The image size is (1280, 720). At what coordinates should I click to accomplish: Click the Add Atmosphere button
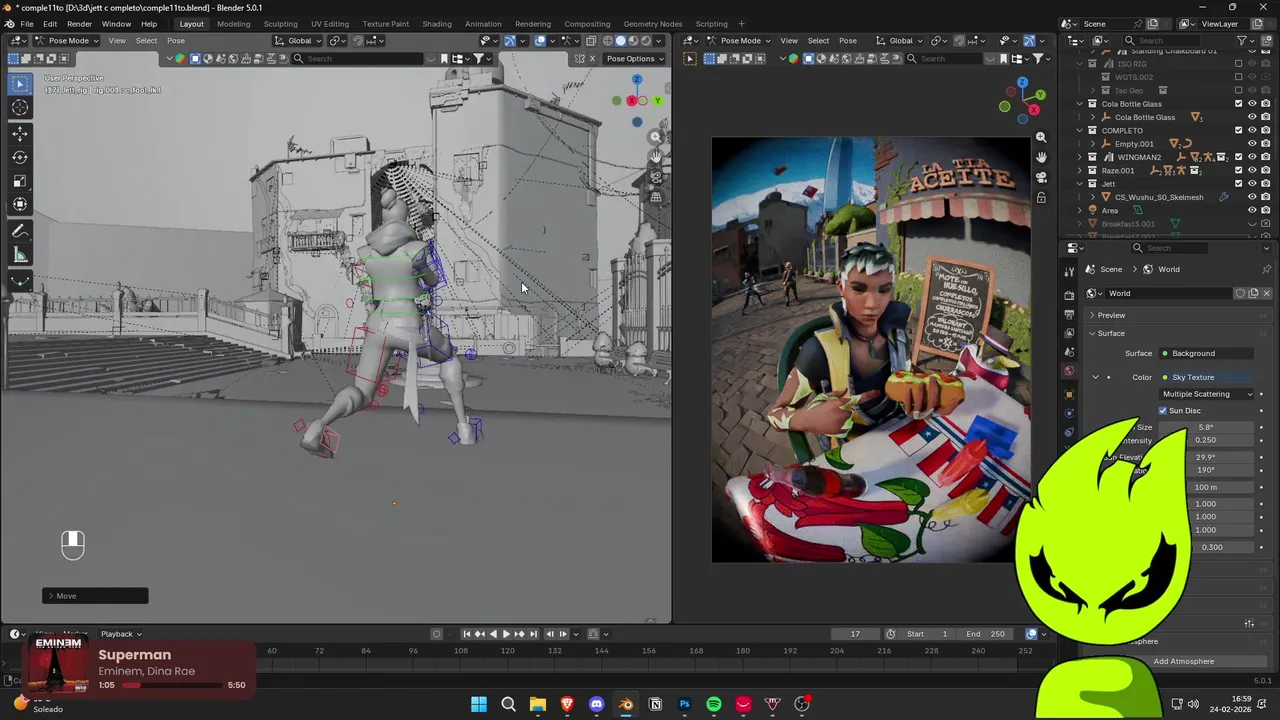[1183, 661]
